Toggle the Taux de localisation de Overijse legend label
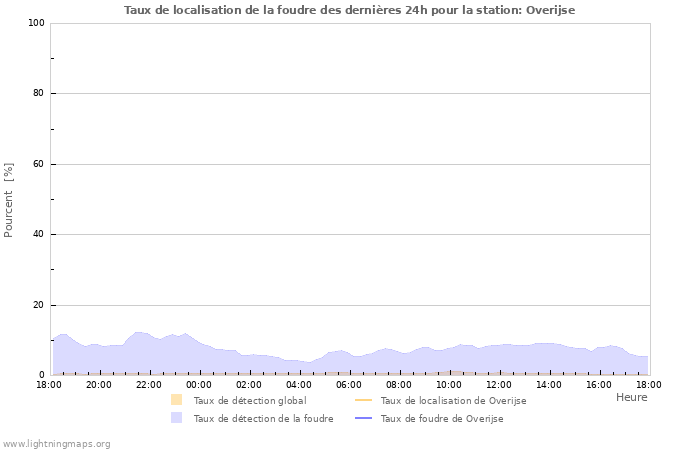Screen dimensions: 700x450 [x=453, y=400]
